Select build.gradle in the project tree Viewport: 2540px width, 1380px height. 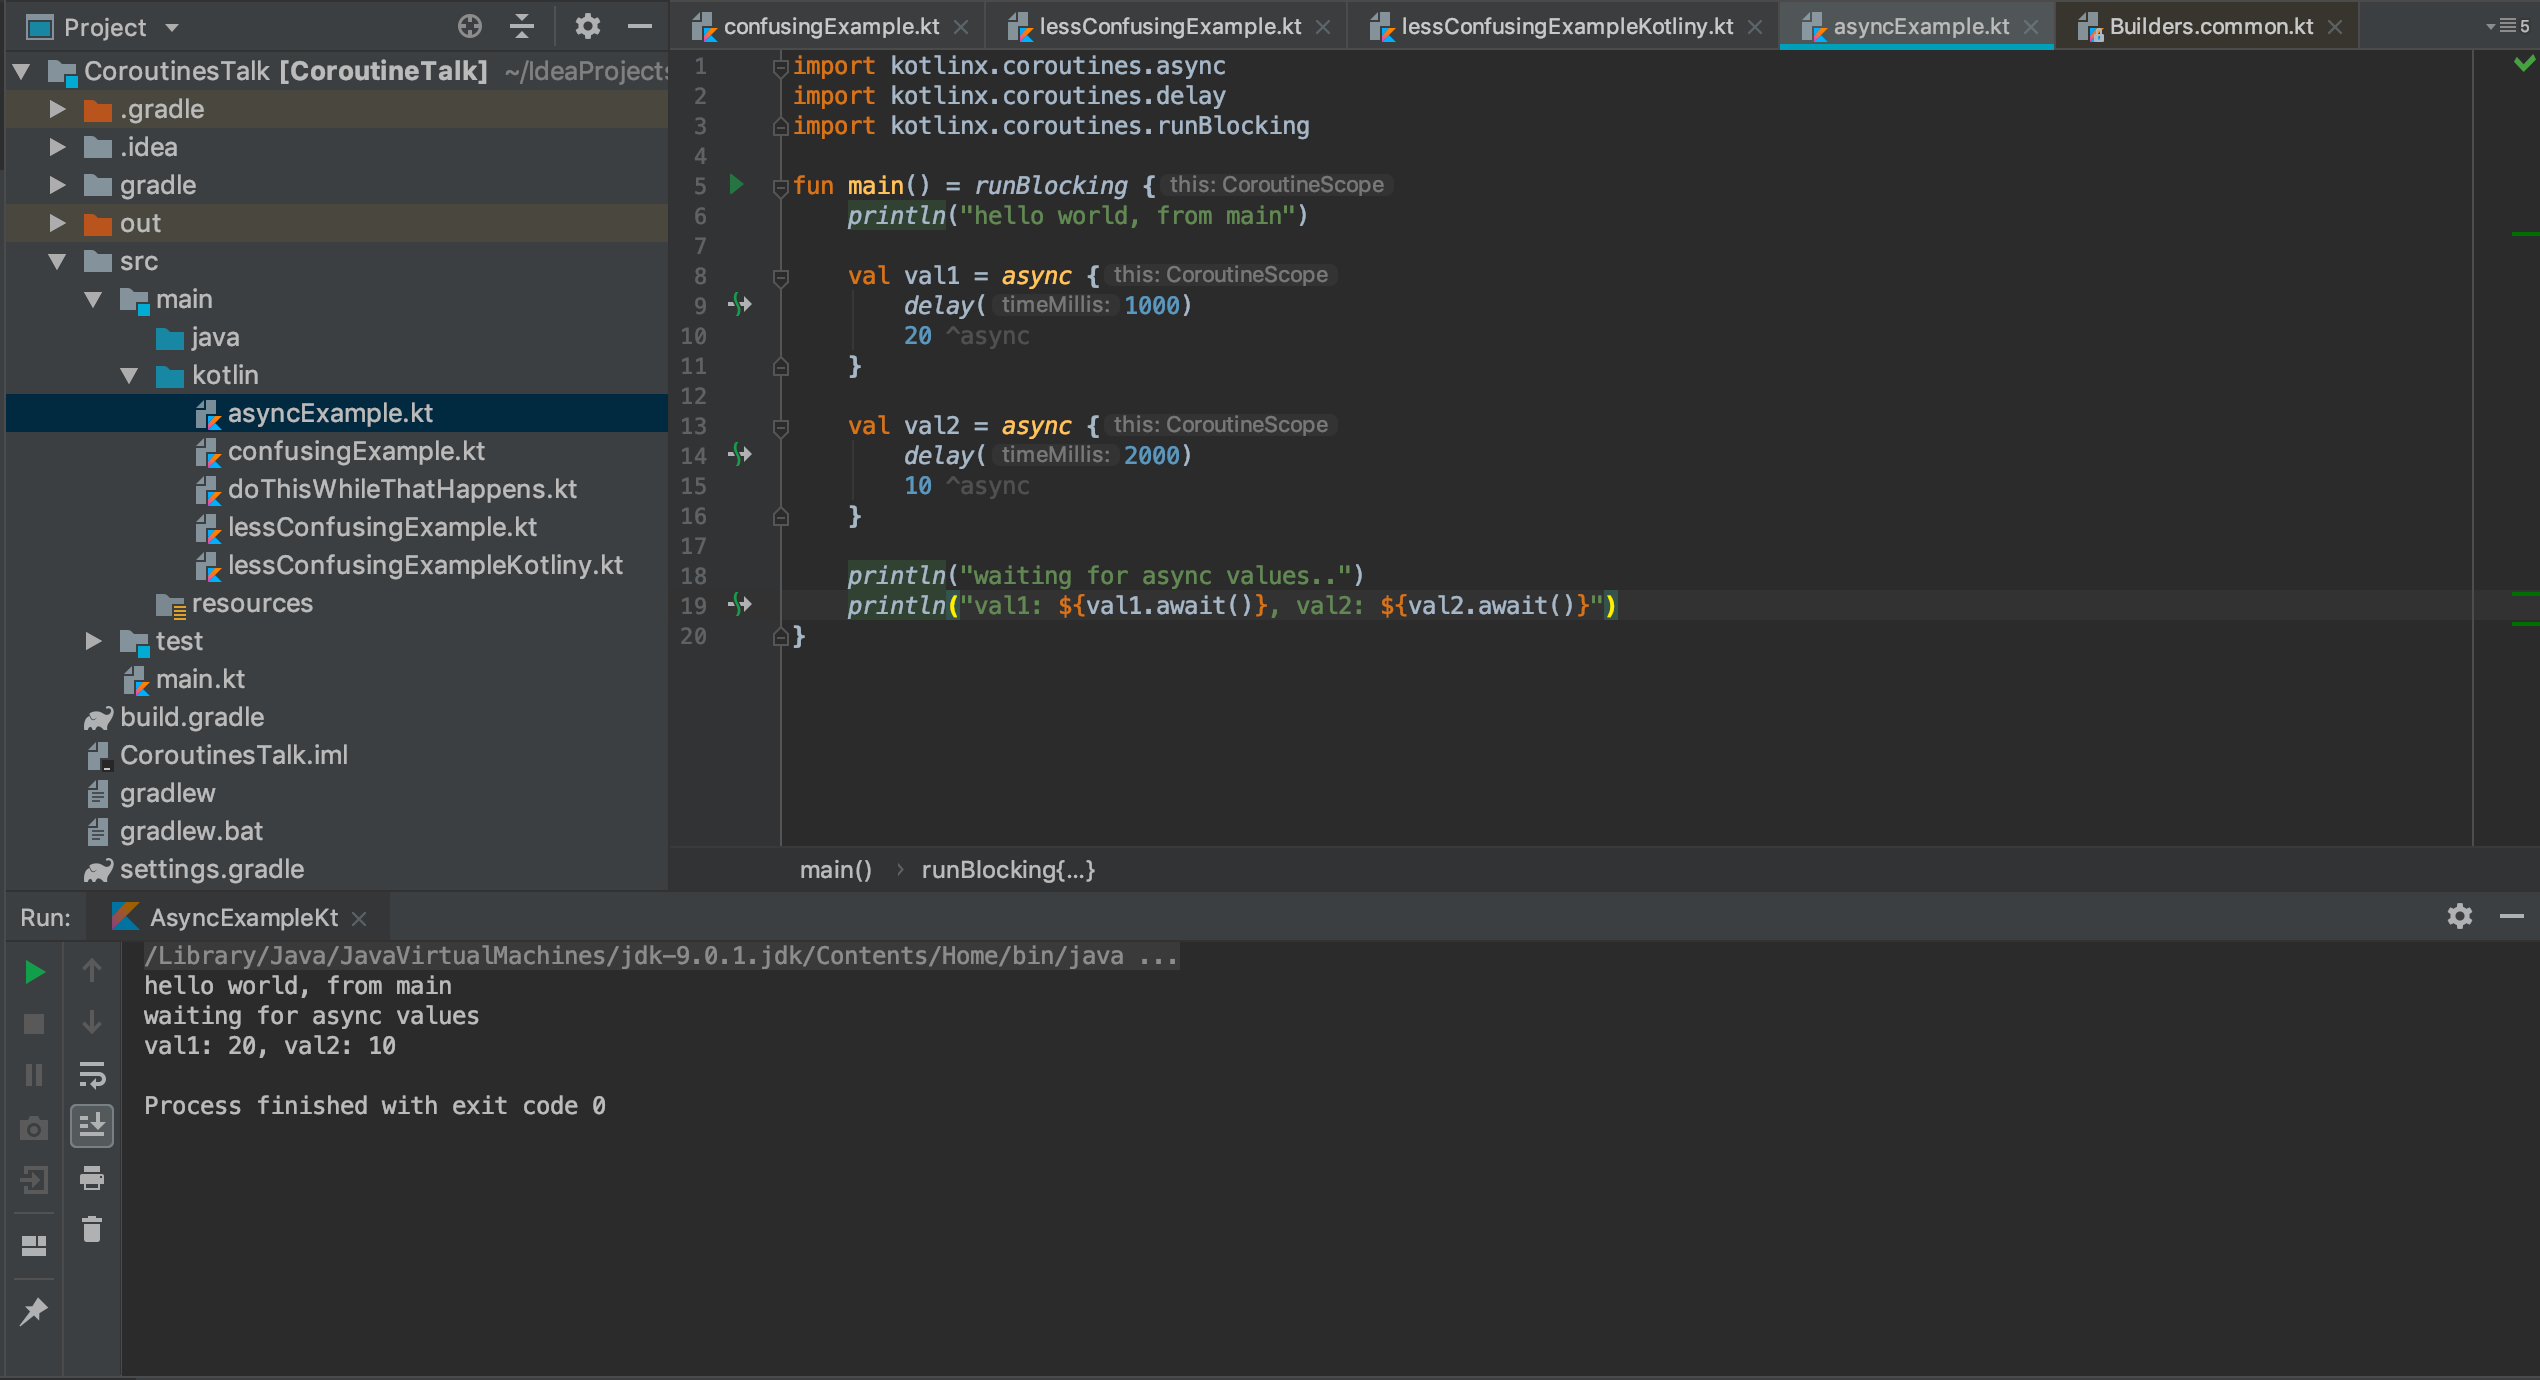click(x=191, y=716)
